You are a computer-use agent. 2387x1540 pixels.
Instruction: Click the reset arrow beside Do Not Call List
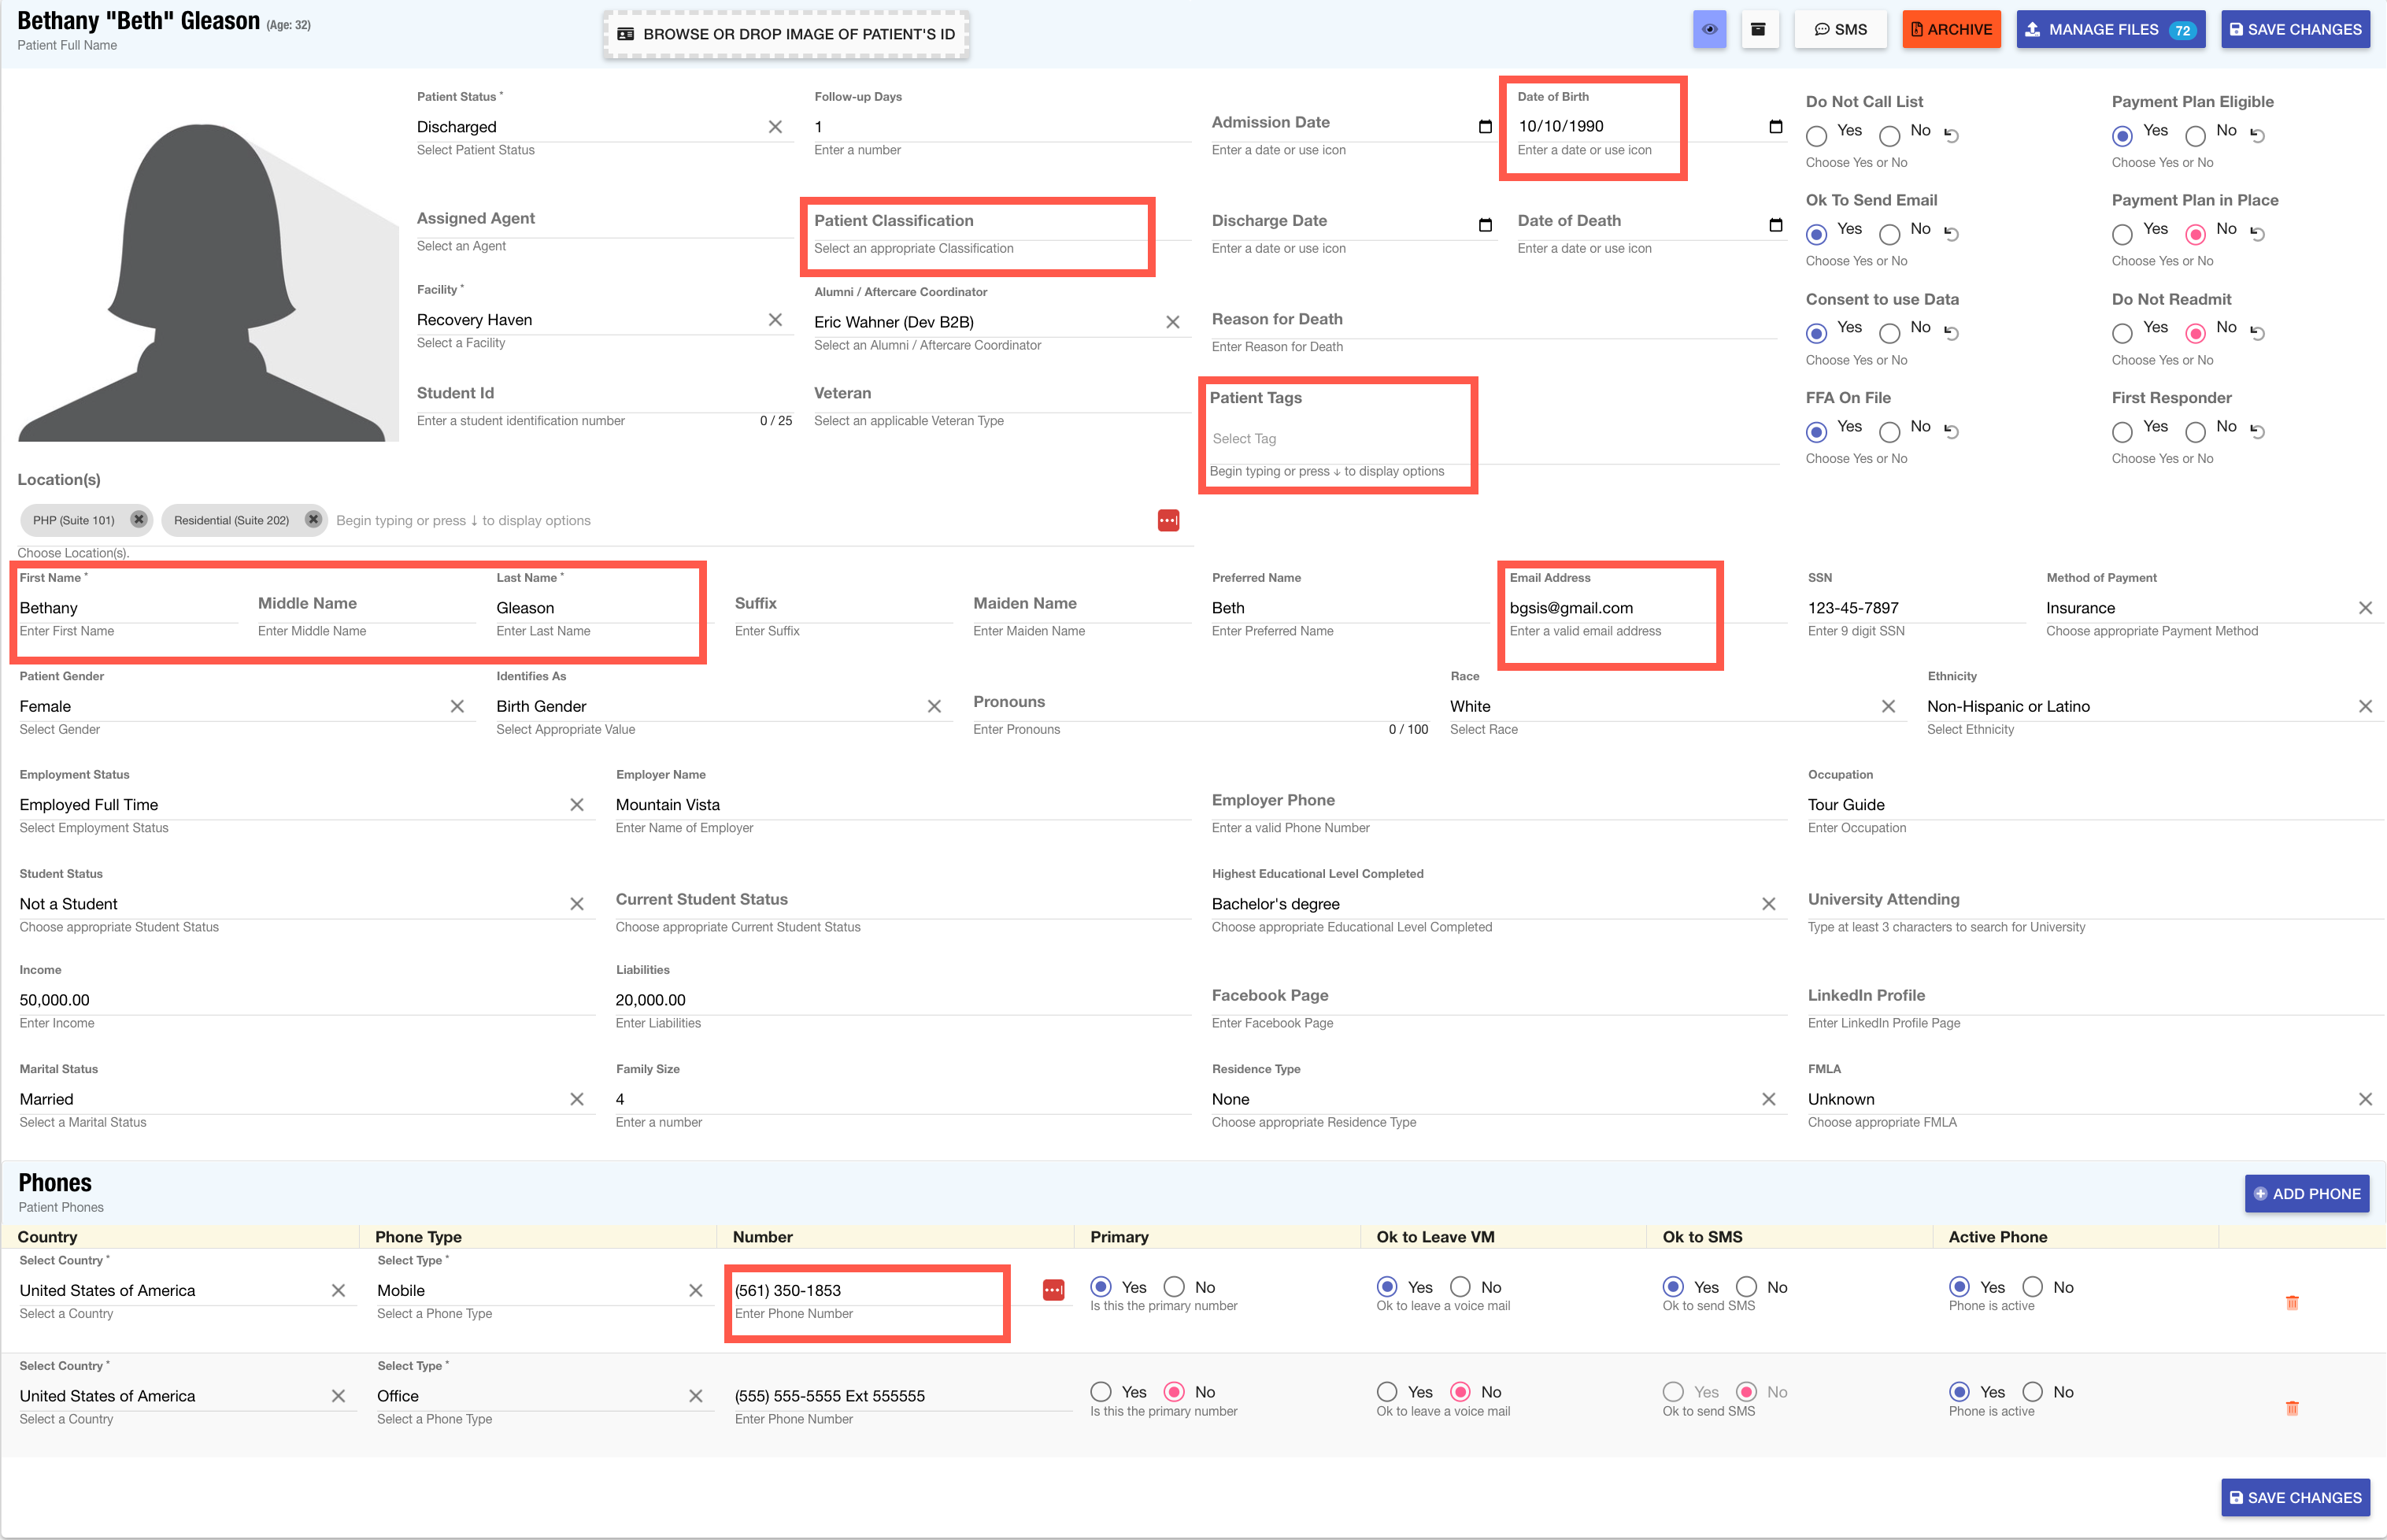point(1953,135)
